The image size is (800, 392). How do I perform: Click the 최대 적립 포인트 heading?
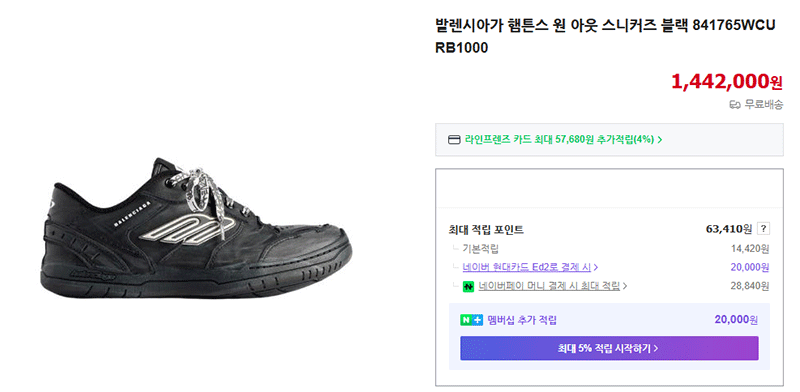486,230
